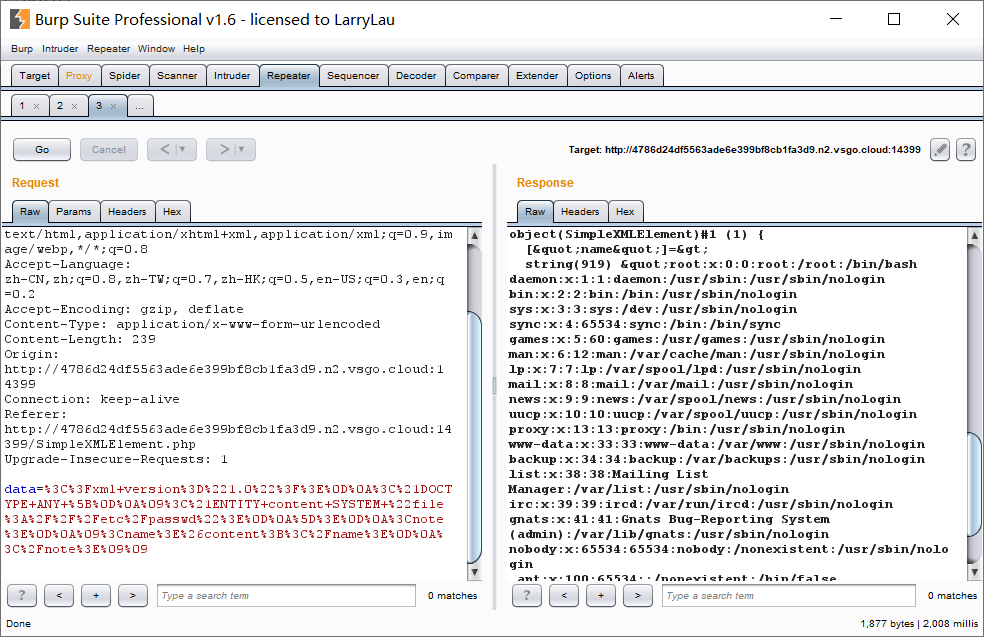Switch to the Intruder main tab
Viewport: 984px width, 637px height.
232,75
